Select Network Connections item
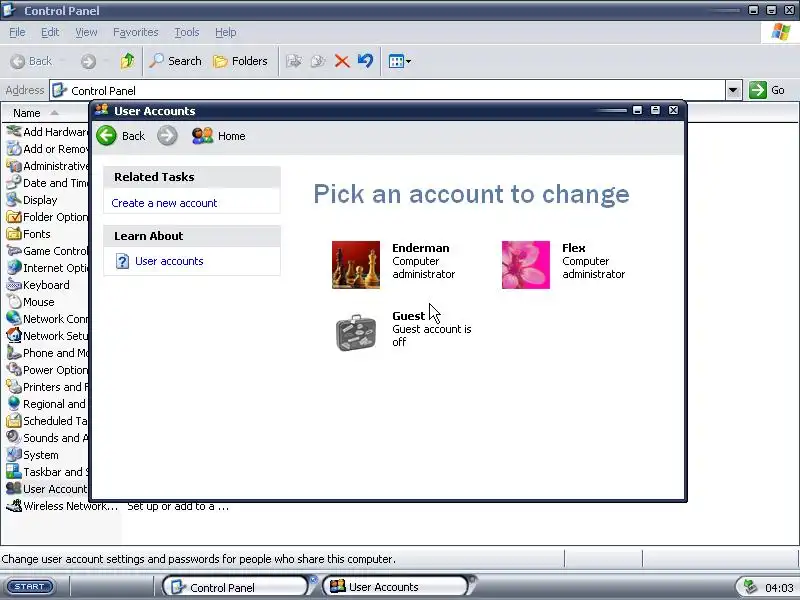 47,319
